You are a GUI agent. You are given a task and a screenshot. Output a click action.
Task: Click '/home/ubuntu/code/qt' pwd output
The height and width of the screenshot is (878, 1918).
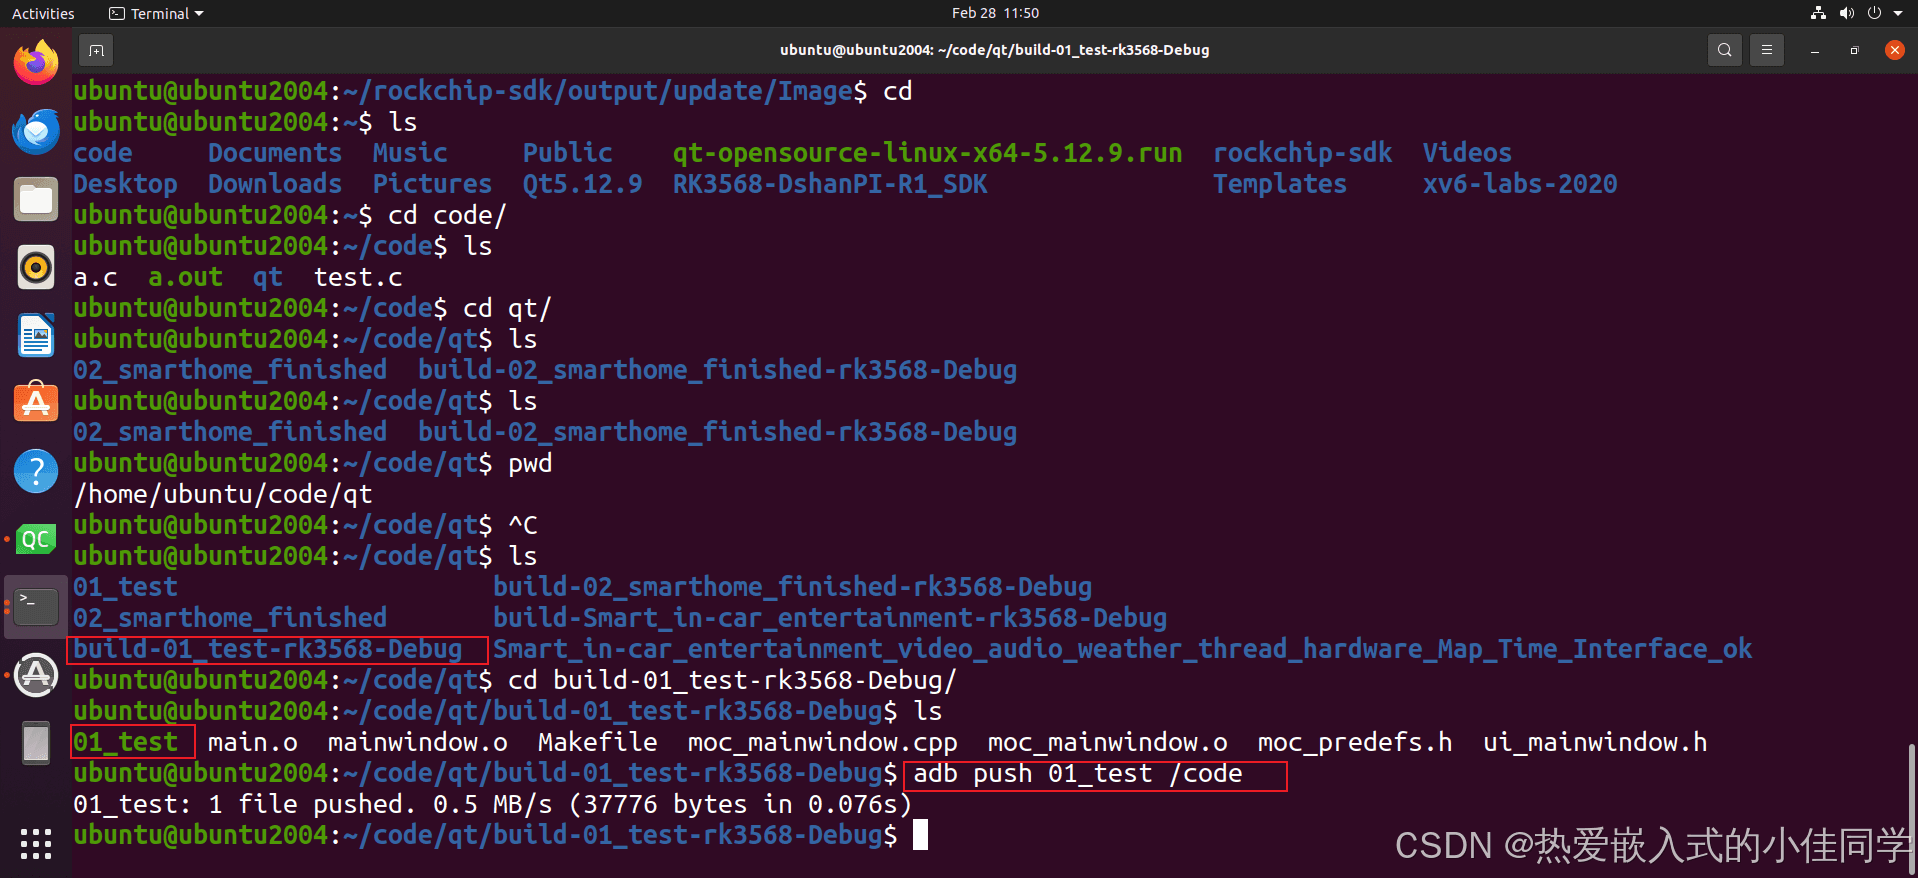(223, 494)
